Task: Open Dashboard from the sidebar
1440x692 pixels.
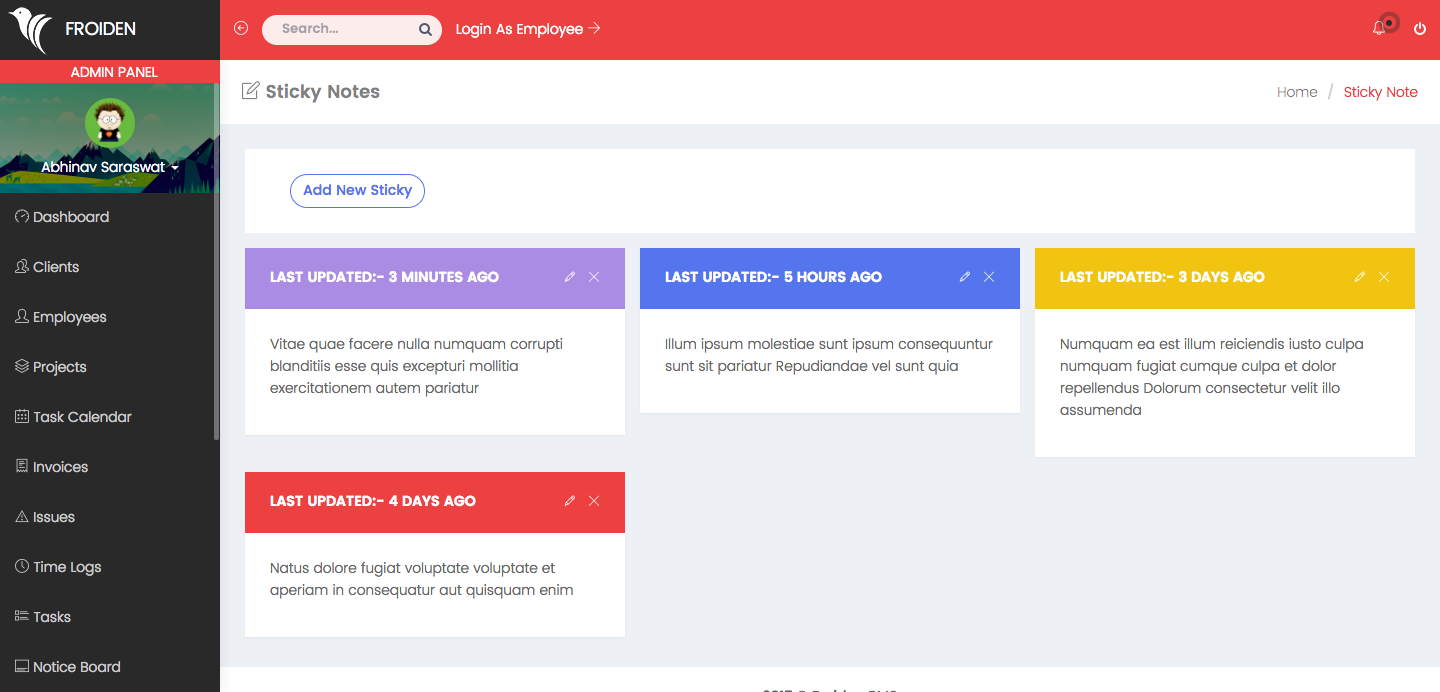Action: click(70, 217)
